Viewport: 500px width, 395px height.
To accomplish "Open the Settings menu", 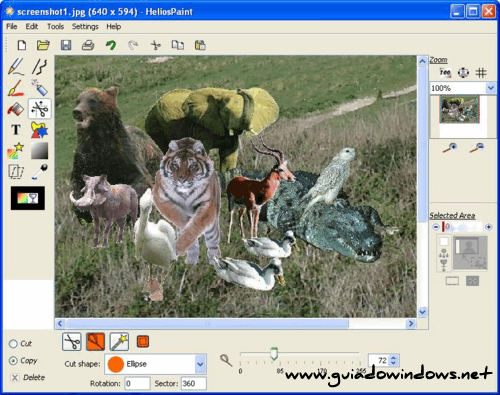I will click(x=85, y=27).
